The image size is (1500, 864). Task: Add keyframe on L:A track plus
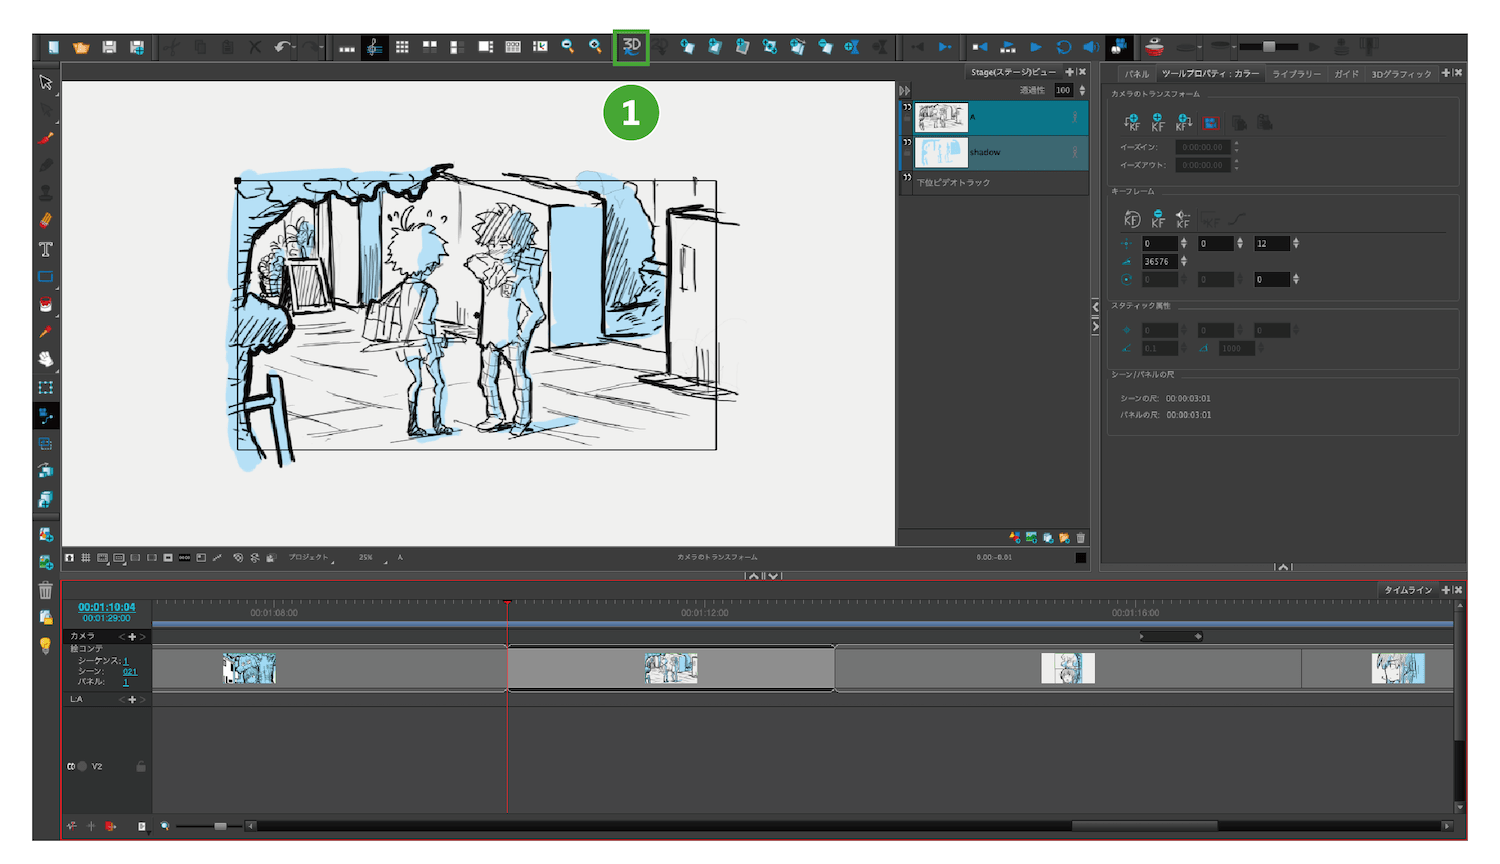pyautogui.click(x=132, y=700)
